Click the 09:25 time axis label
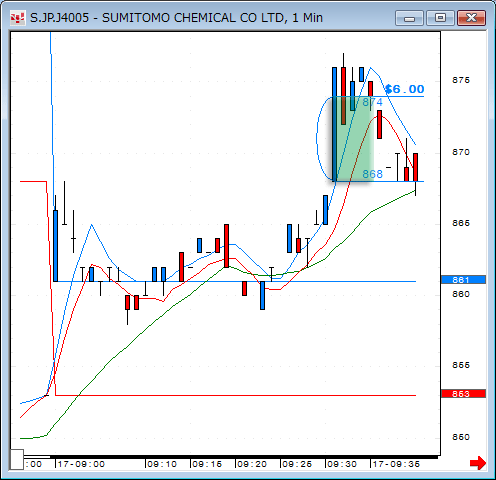This screenshot has height=480, width=496. [x=297, y=464]
